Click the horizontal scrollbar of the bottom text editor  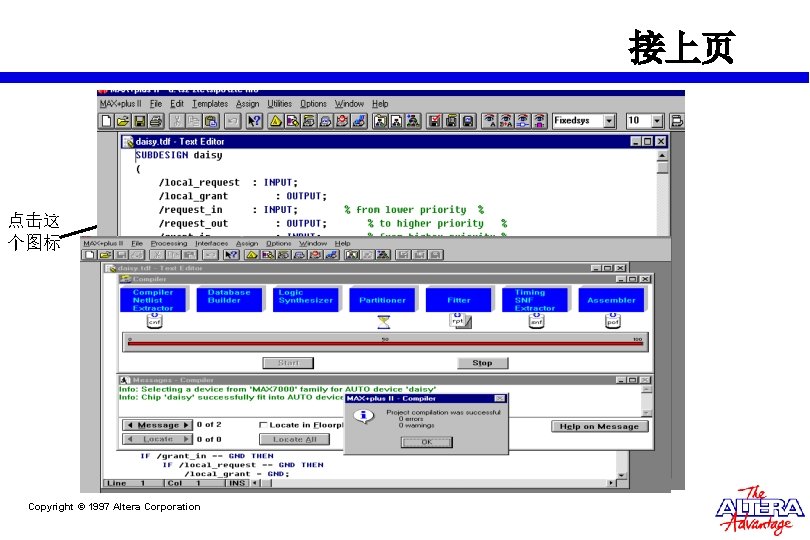point(435,483)
